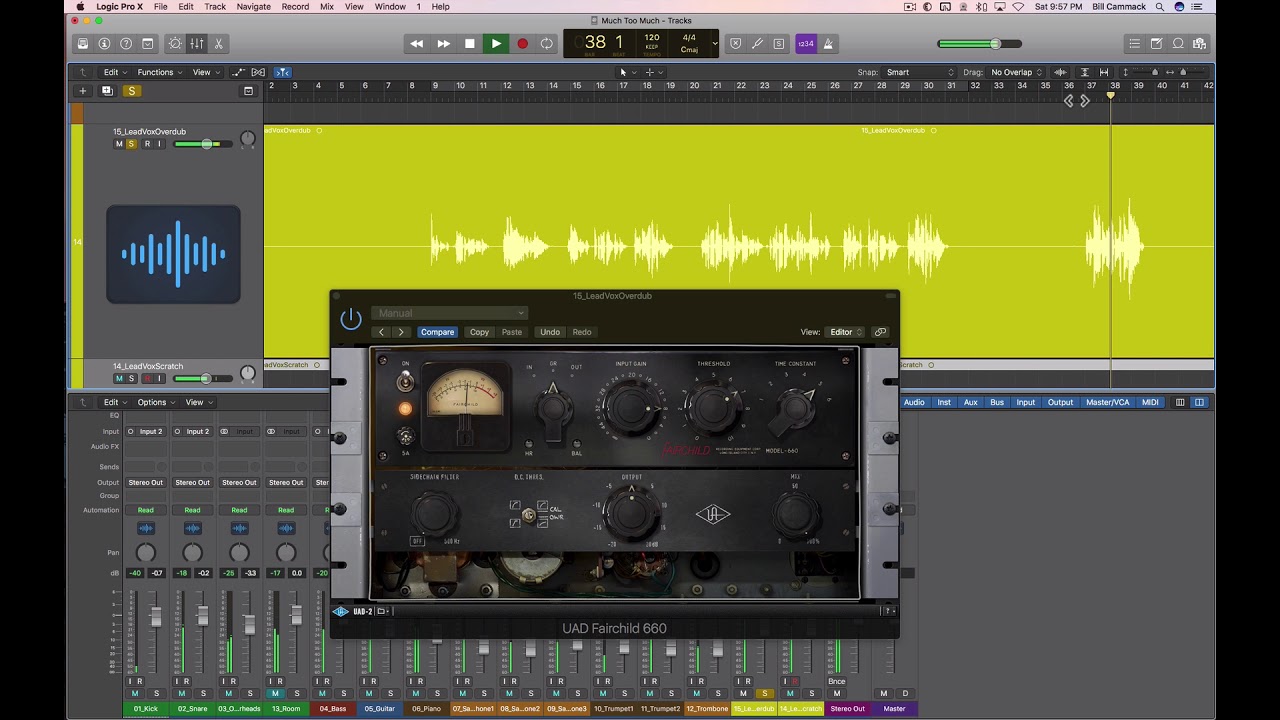
Task: Click the plugin Redo button
Action: tap(582, 332)
